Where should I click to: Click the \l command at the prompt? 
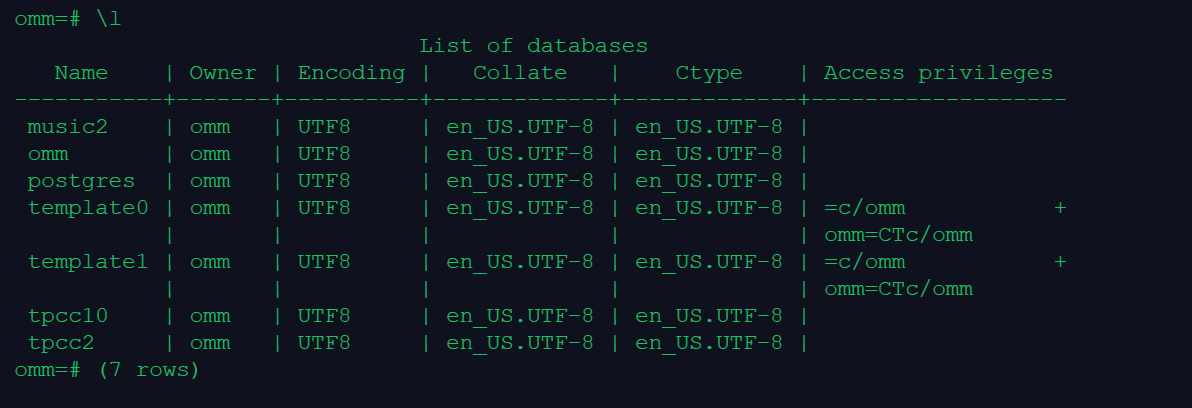109,19
